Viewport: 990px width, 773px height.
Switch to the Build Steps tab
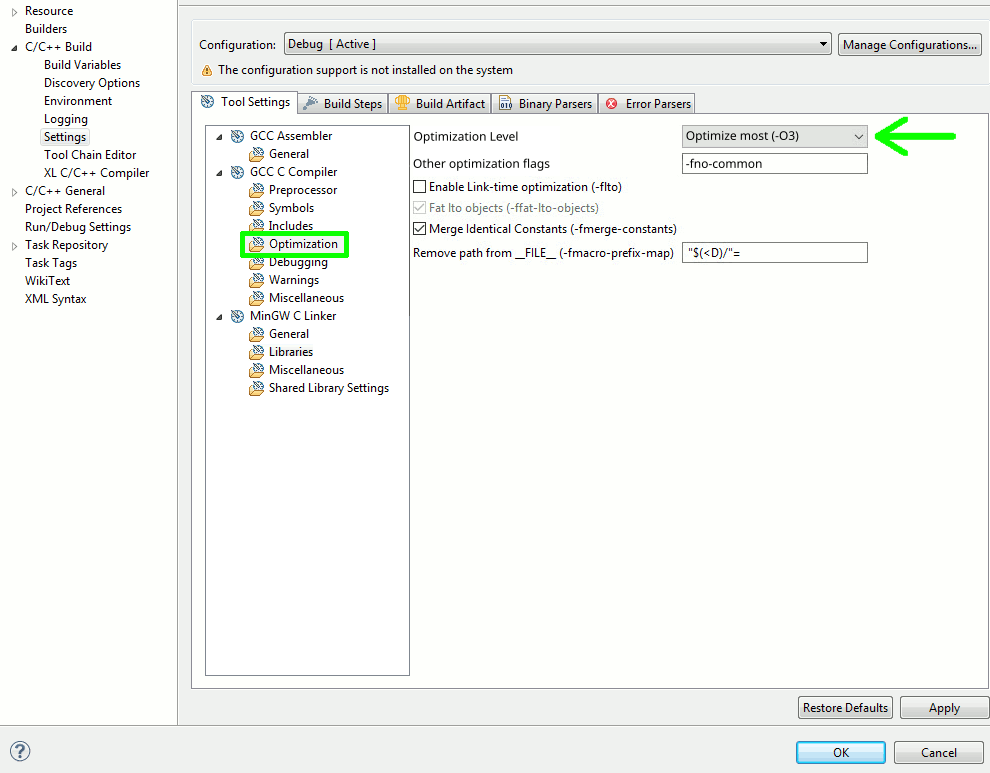coord(342,104)
